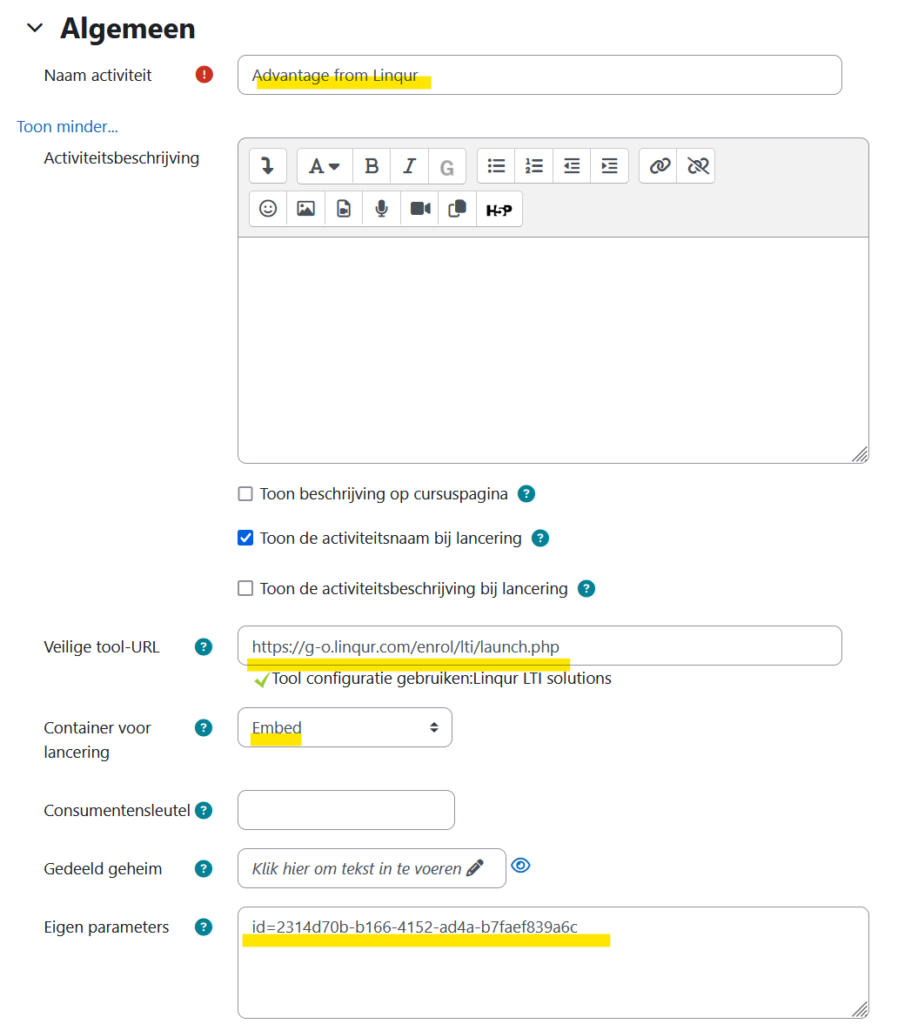Image resolution: width=898 pixels, height=1024 pixels.
Task: Open the 'Container voor lancering' Embed dropdown
Action: (344, 728)
